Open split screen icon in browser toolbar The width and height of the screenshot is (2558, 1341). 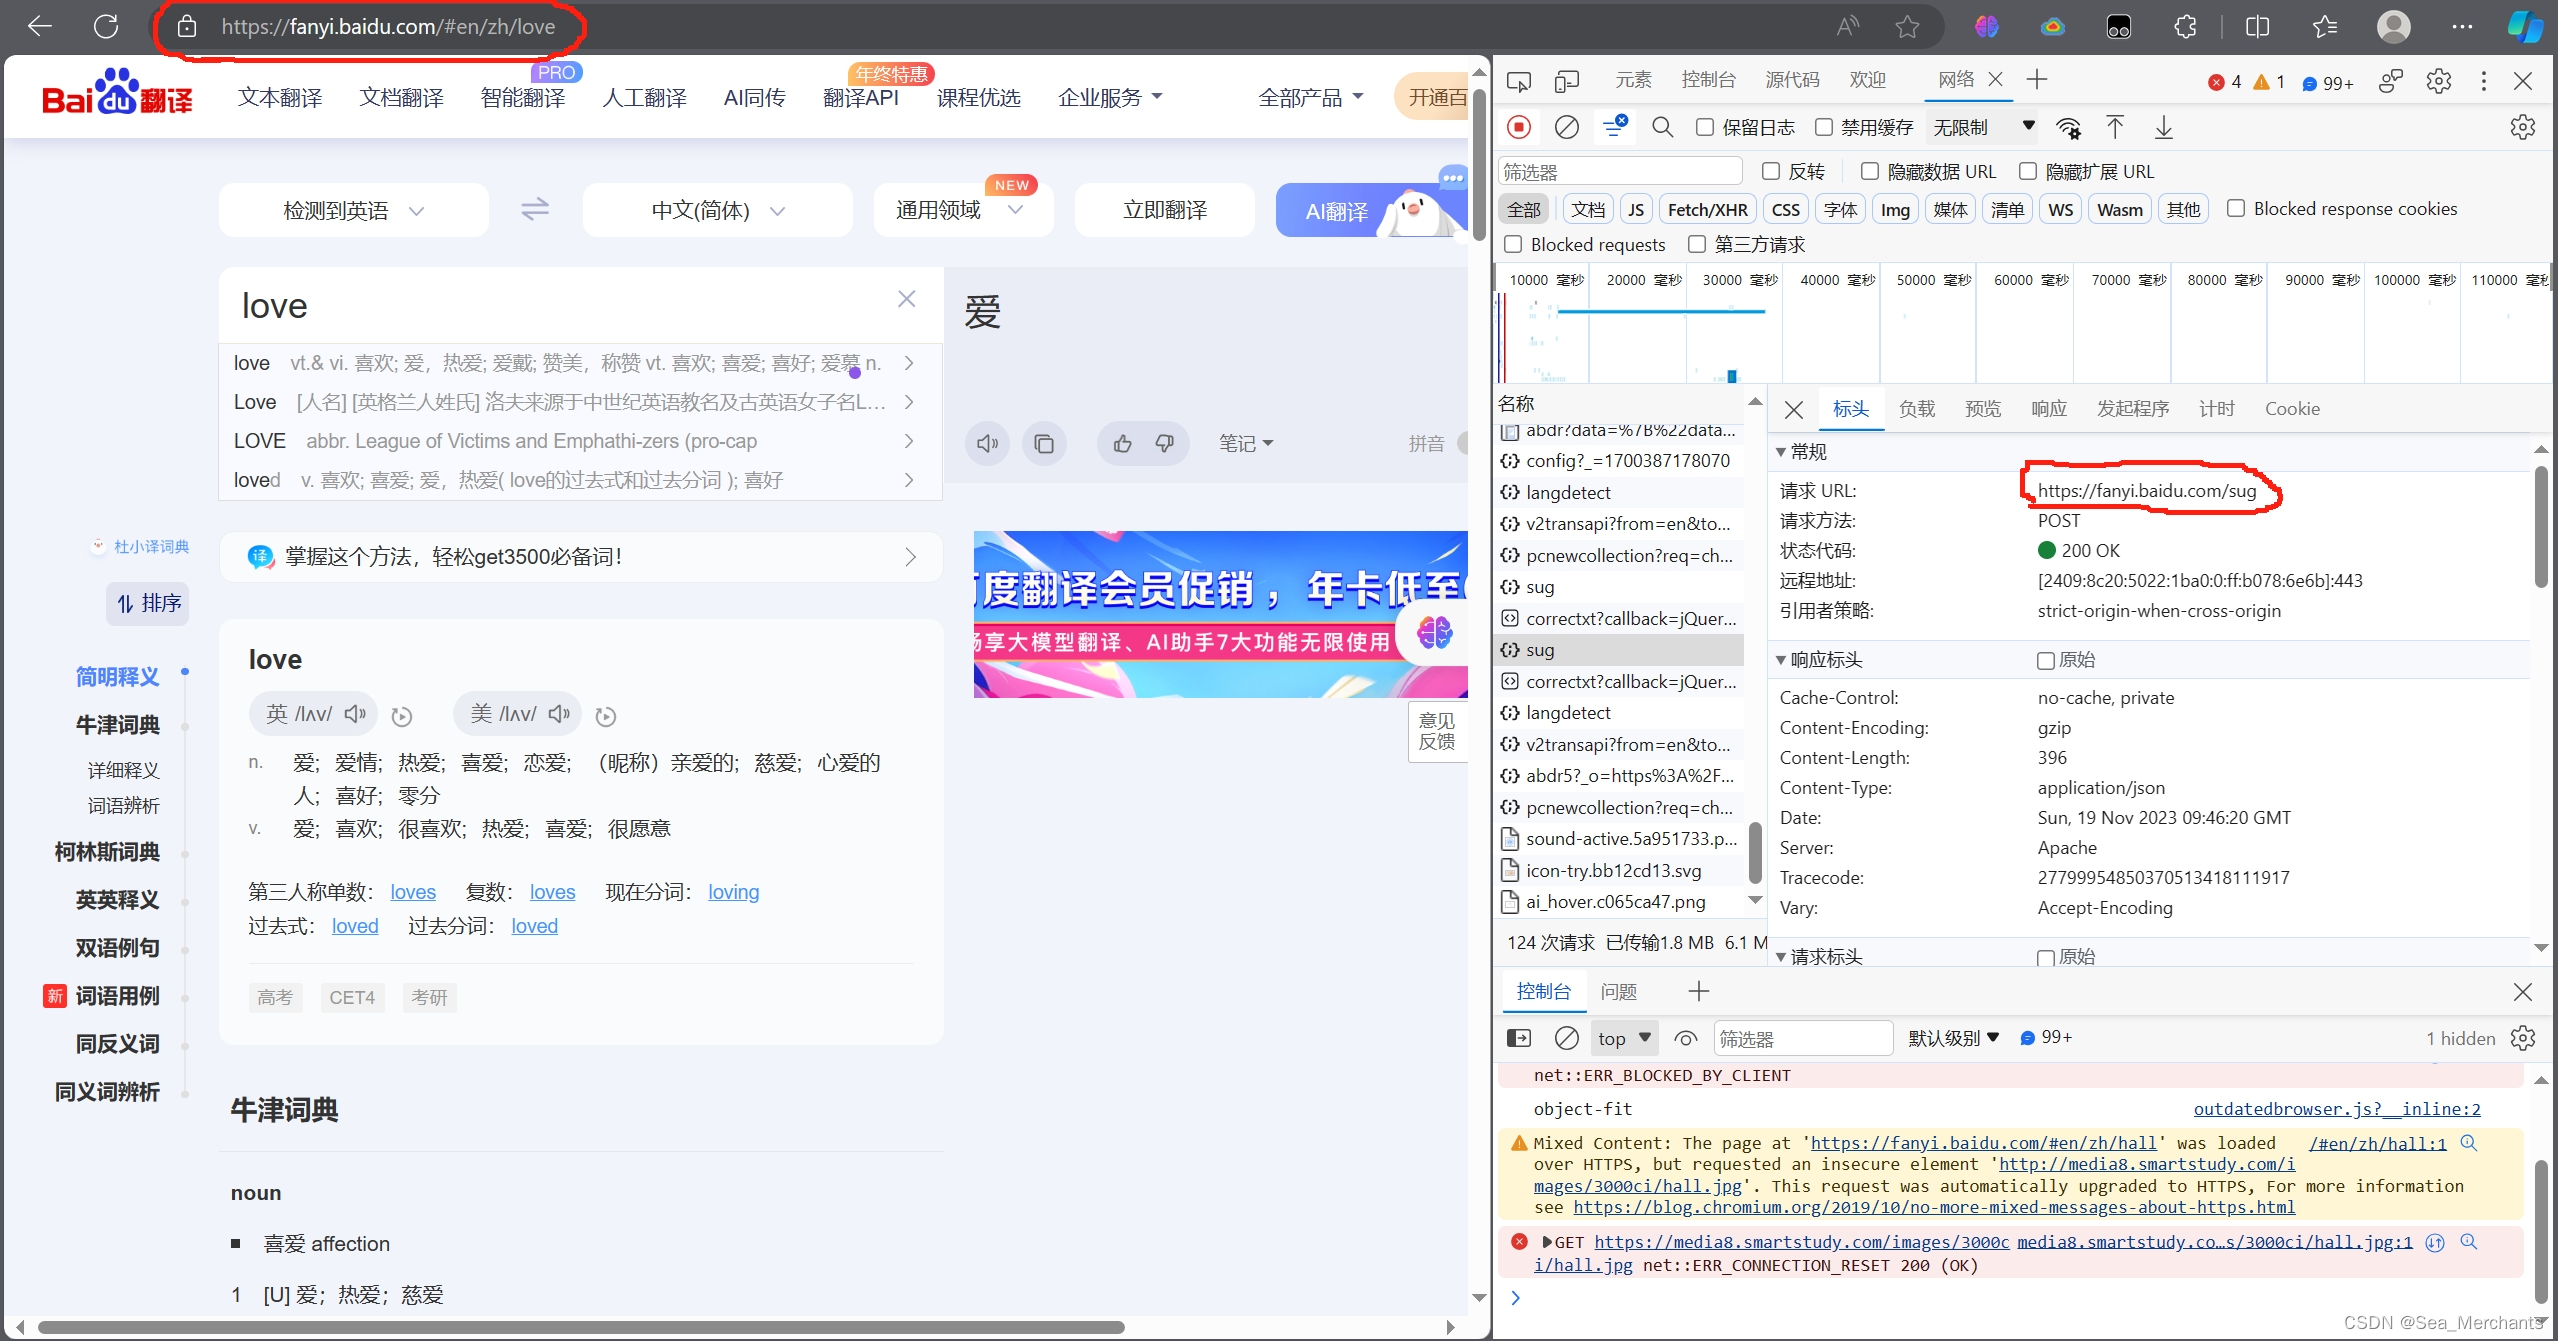click(2257, 27)
